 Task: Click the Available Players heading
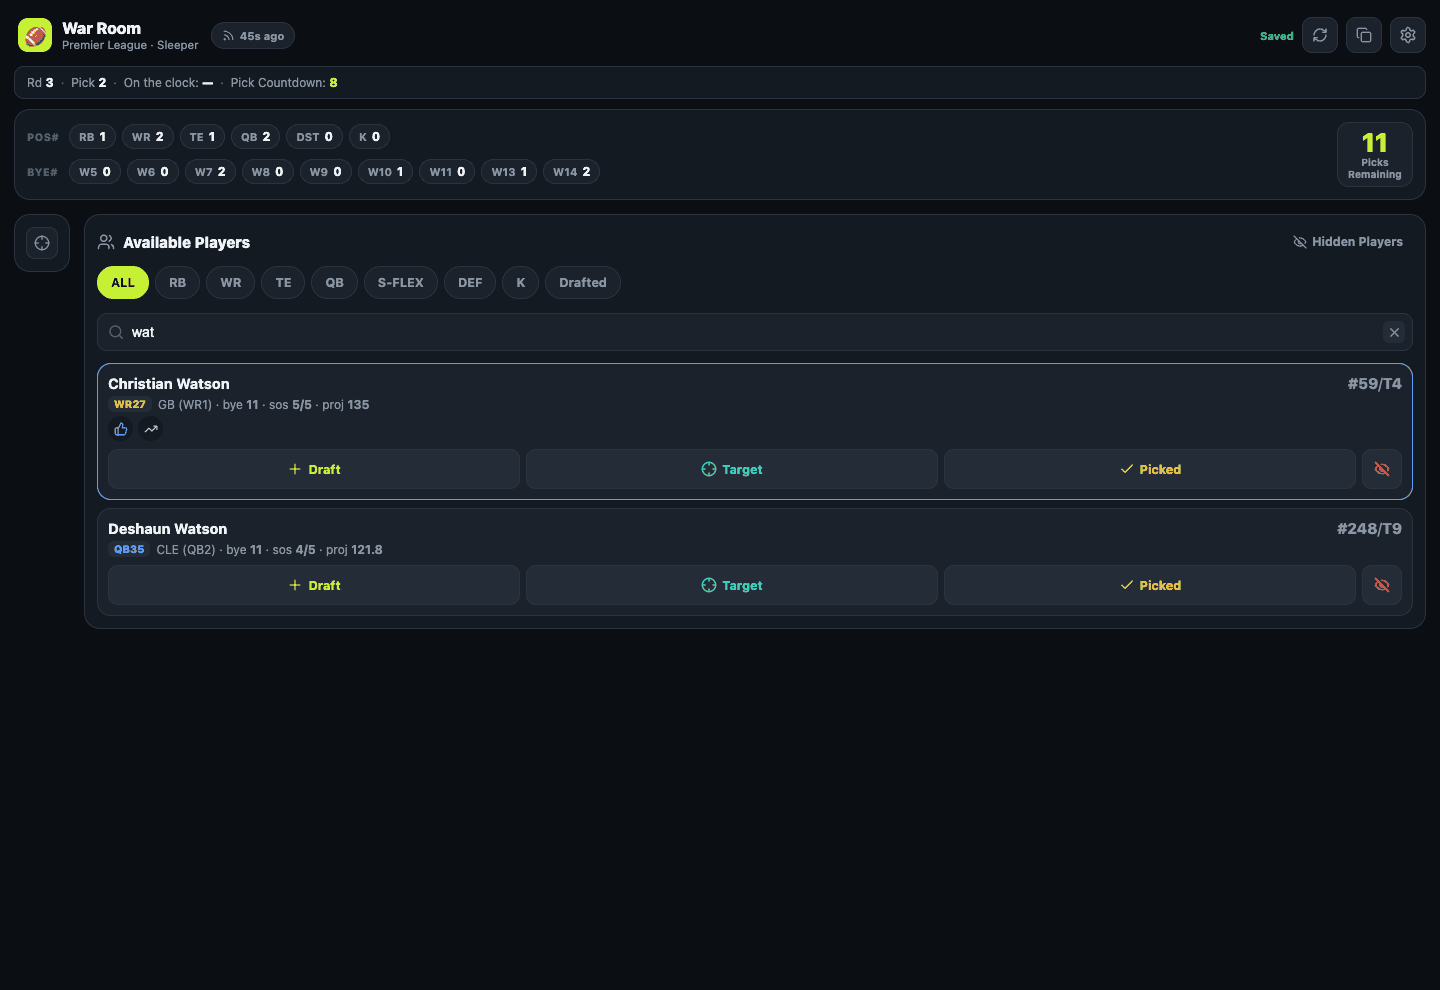[186, 243]
